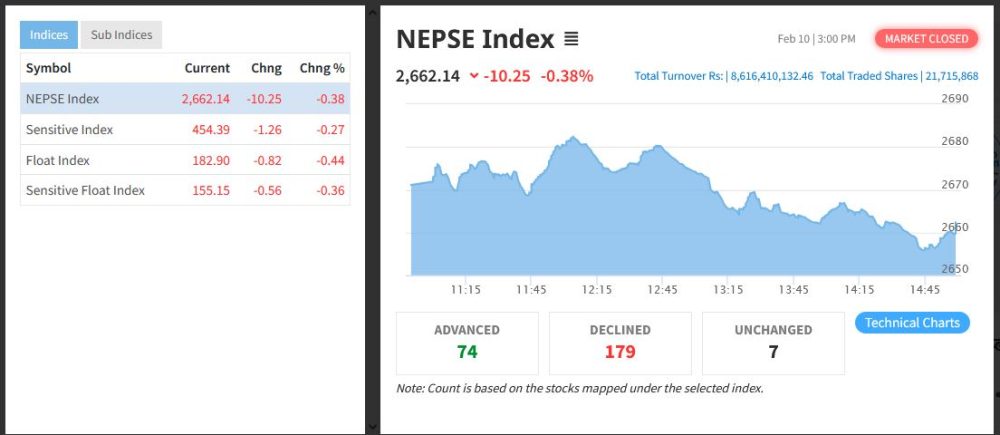Open the menu icon beside NEPSE Index title
This screenshot has width=1000, height=435.
(571, 40)
